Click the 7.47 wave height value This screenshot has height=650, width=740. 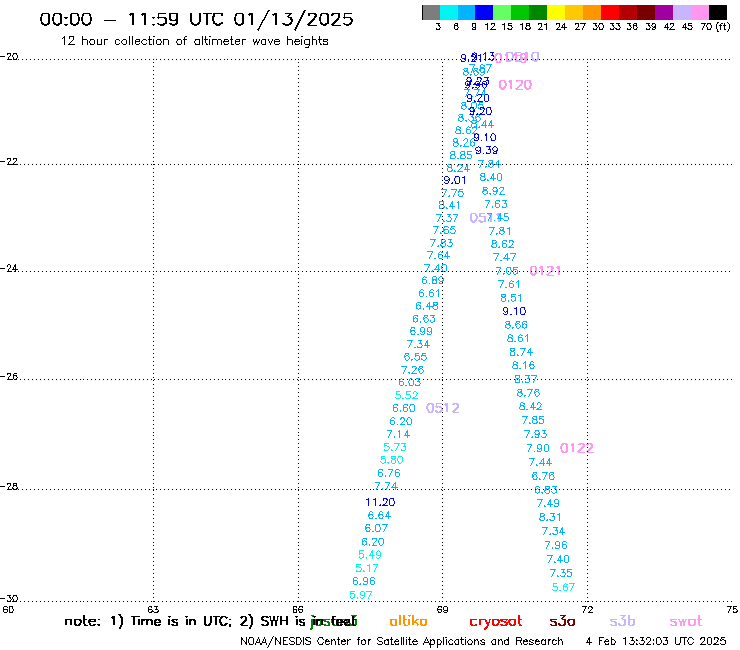[x=505, y=257]
